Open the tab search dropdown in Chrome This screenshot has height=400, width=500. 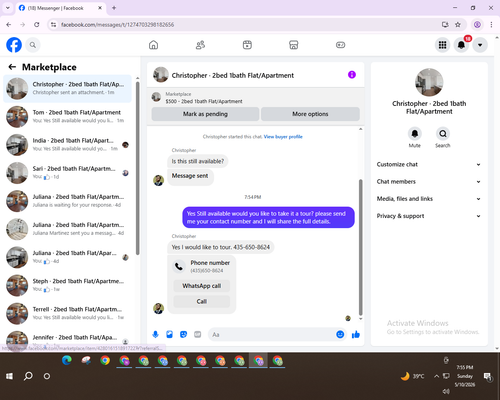pos(8,8)
